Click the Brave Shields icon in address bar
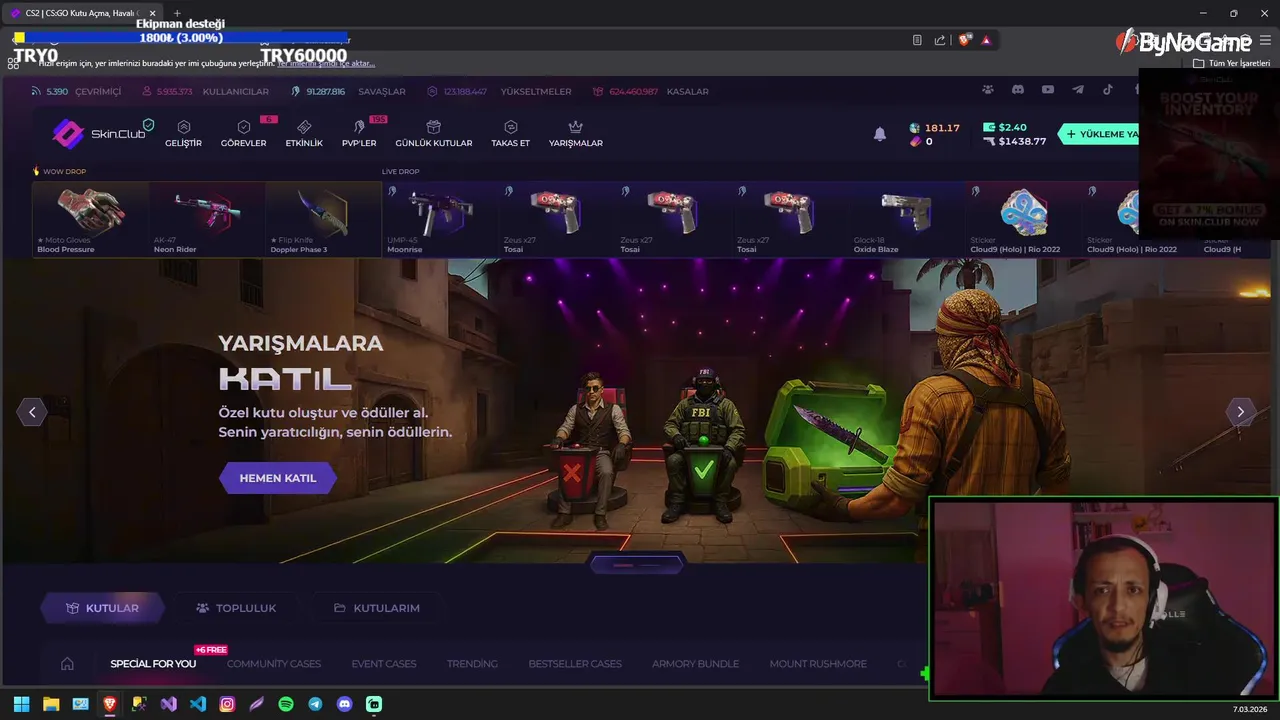The width and height of the screenshot is (1280, 720). (964, 40)
